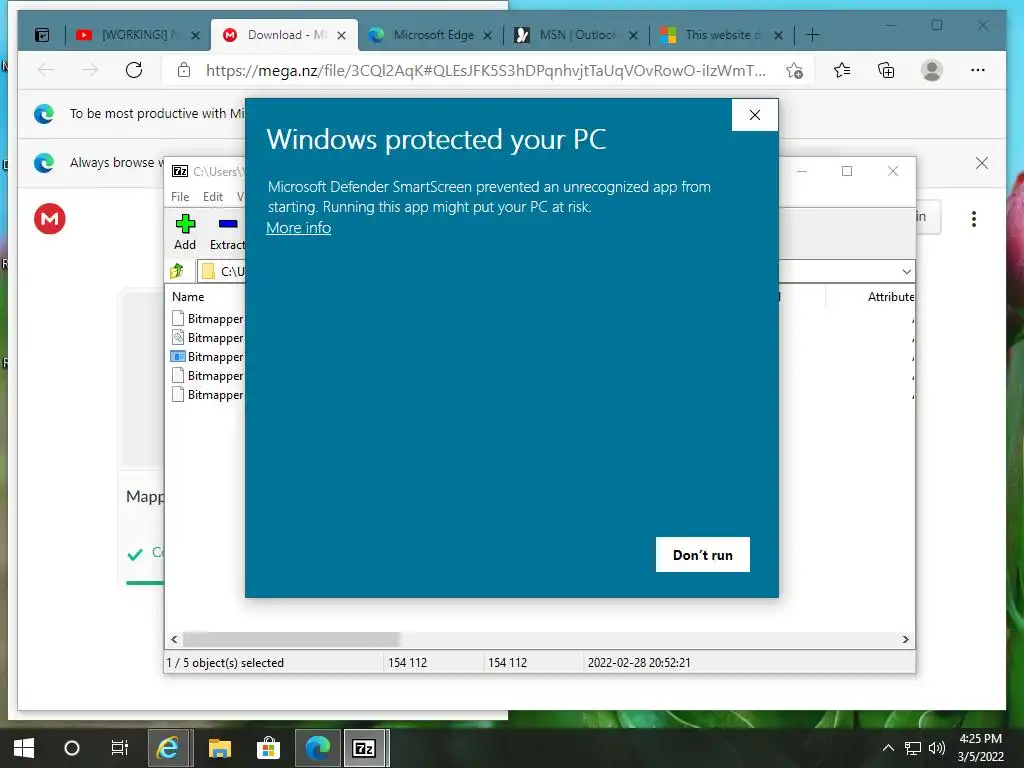Image resolution: width=1024 pixels, height=768 pixels.
Task: Click the 7-Zip horizontal scrollbar thumb
Action: [x=291, y=639]
